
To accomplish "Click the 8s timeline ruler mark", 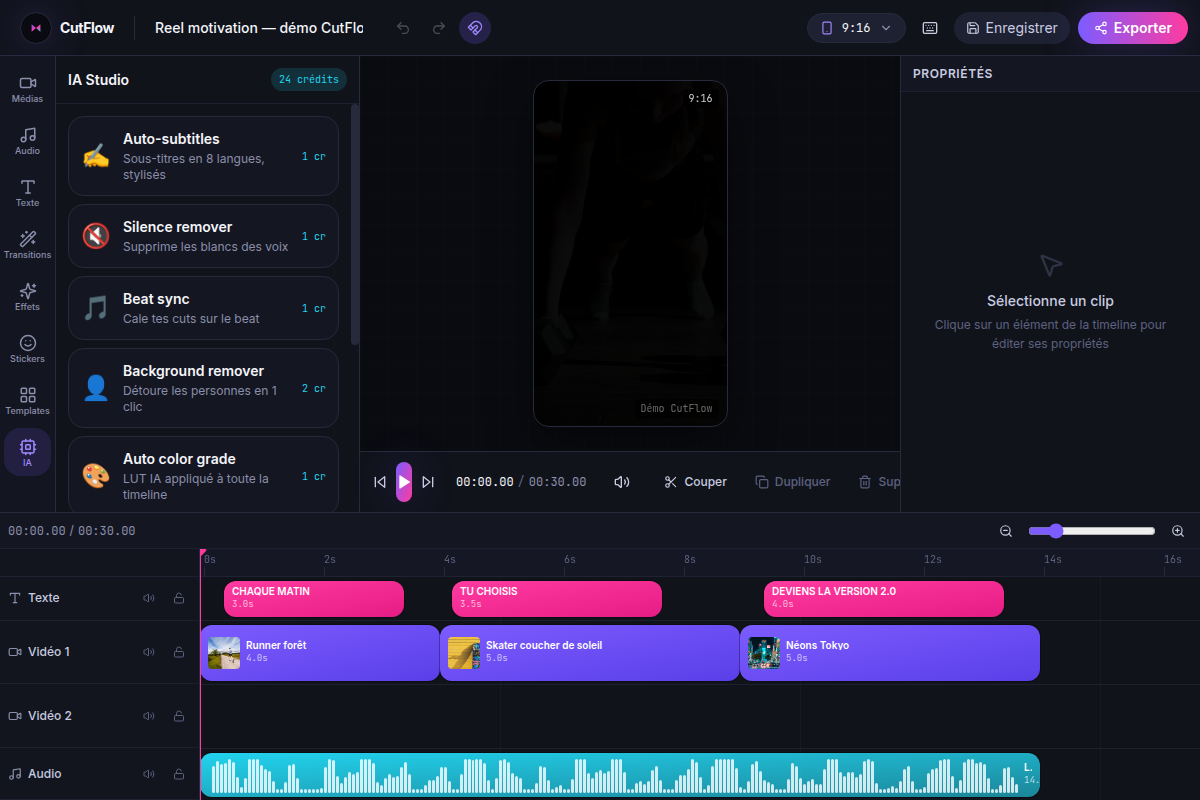I will click(x=690, y=560).
